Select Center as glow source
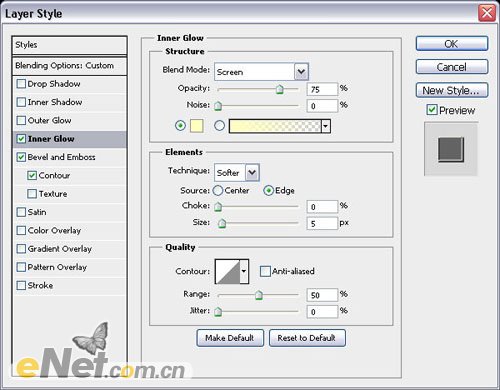This screenshot has height=390, width=500. (218, 190)
